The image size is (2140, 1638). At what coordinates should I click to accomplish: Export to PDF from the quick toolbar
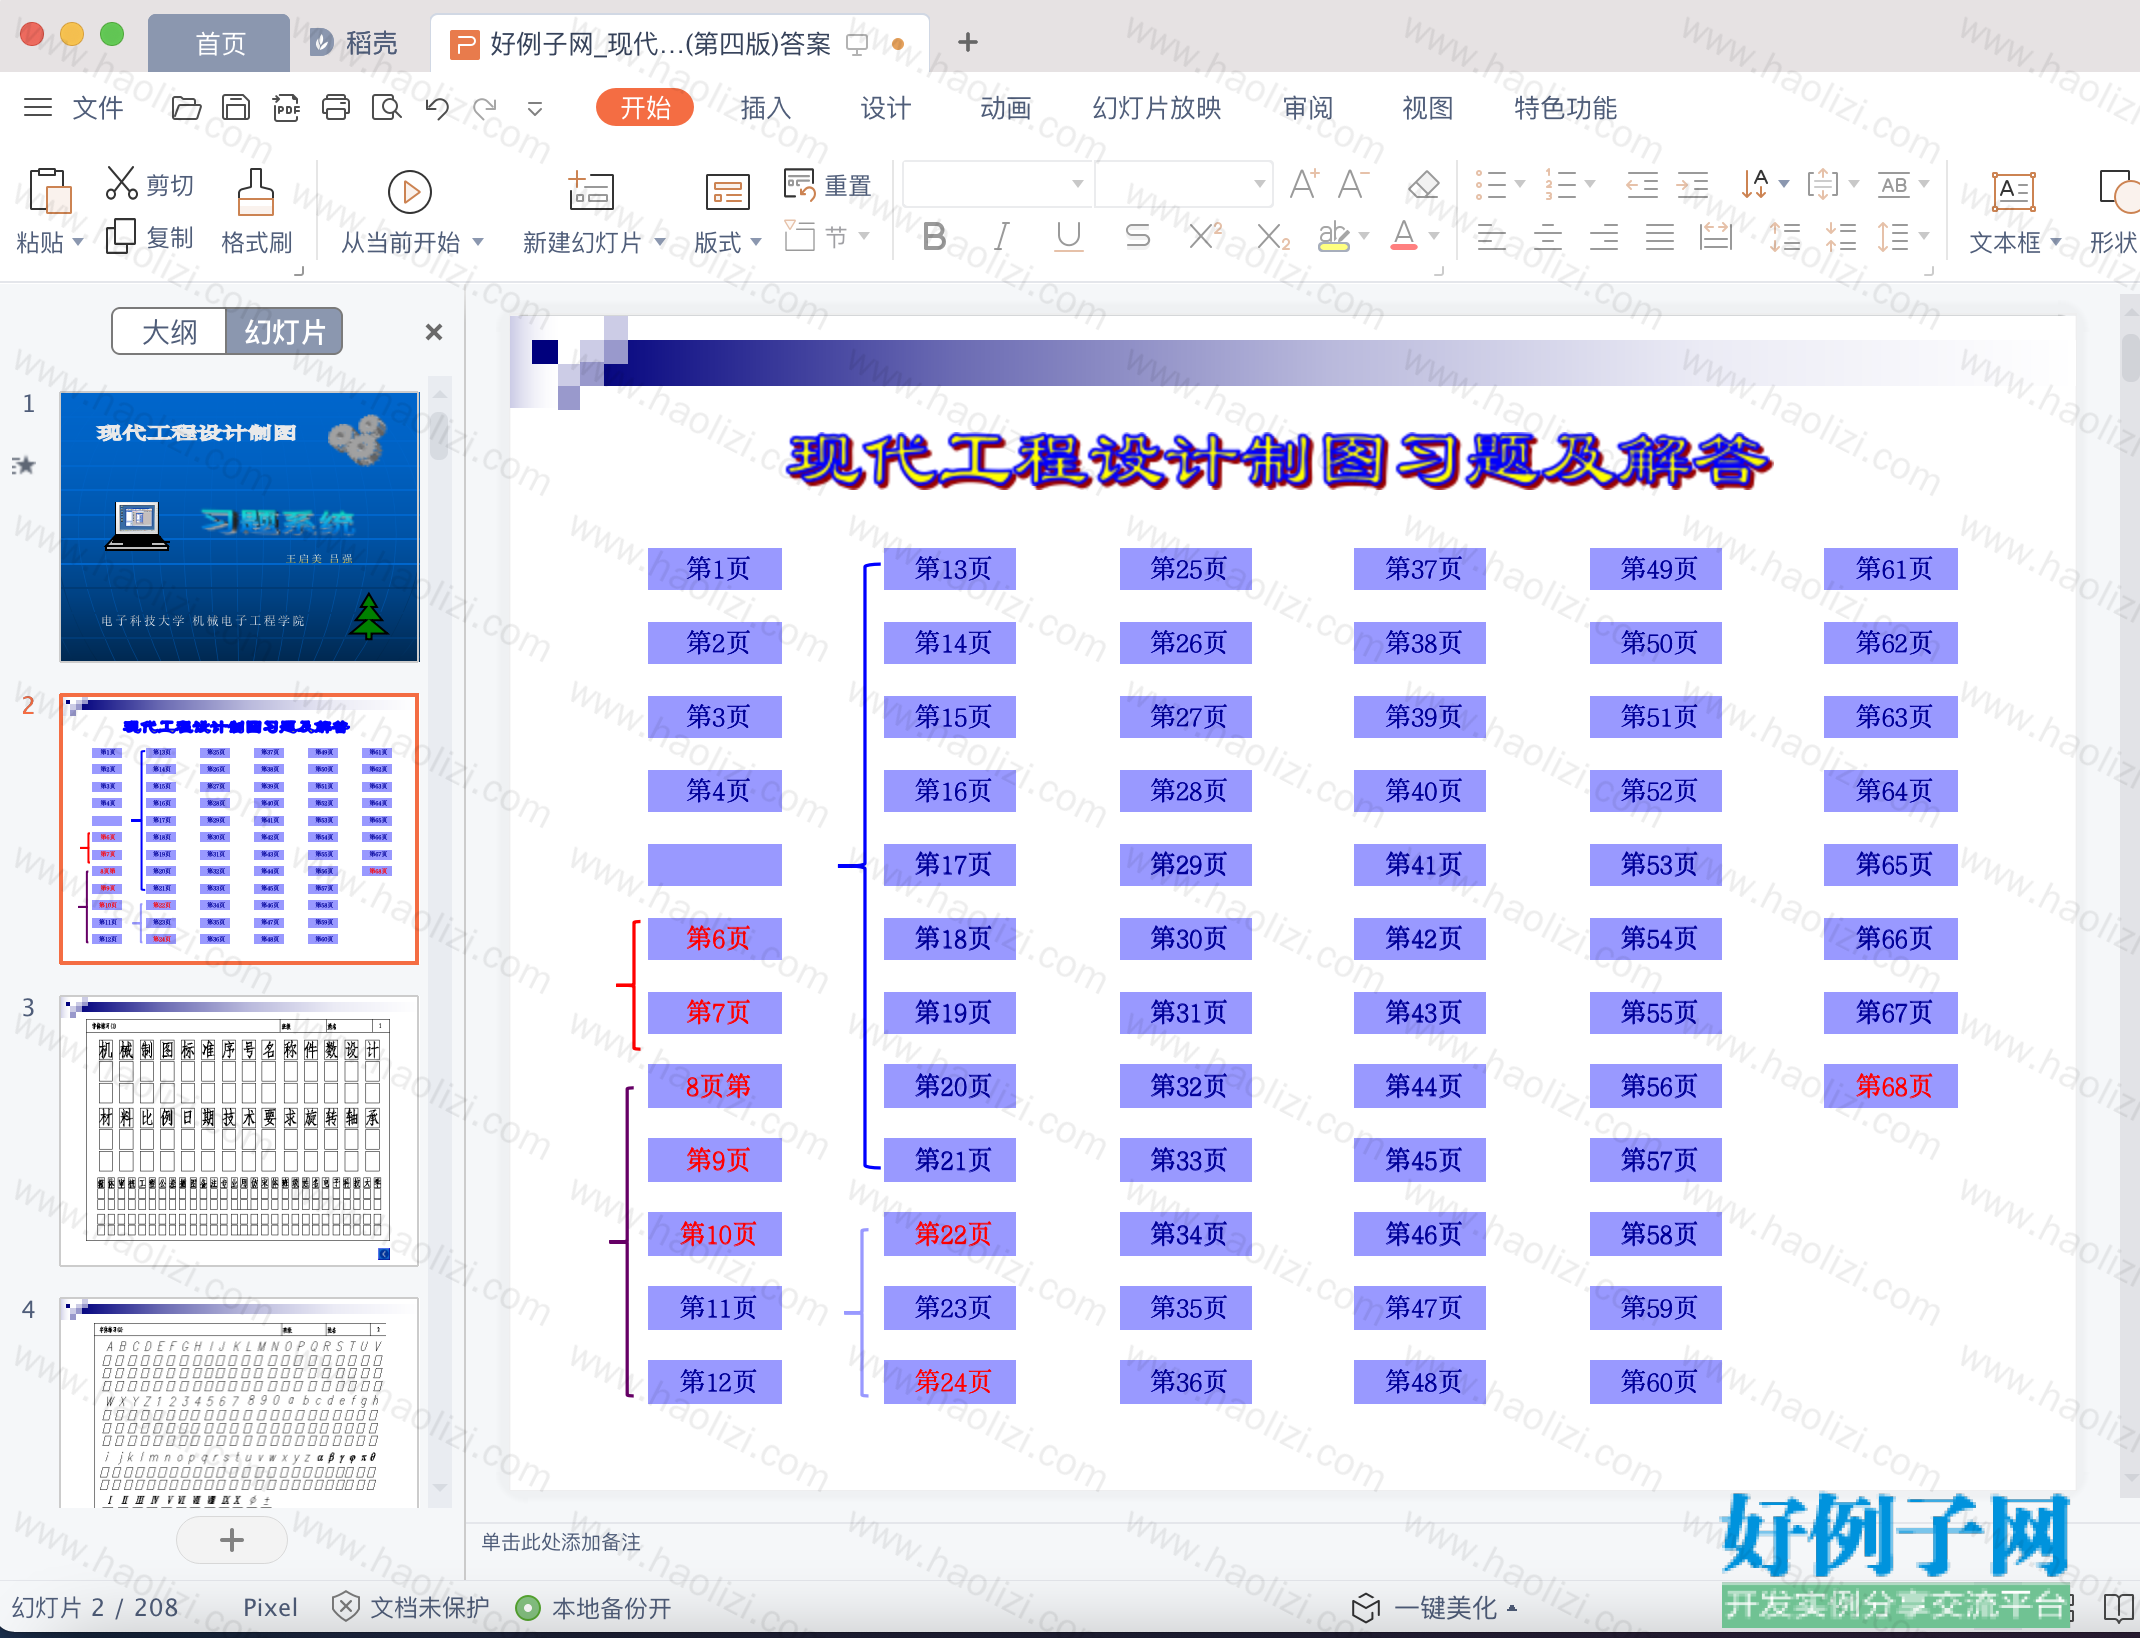pyautogui.click(x=286, y=108)
